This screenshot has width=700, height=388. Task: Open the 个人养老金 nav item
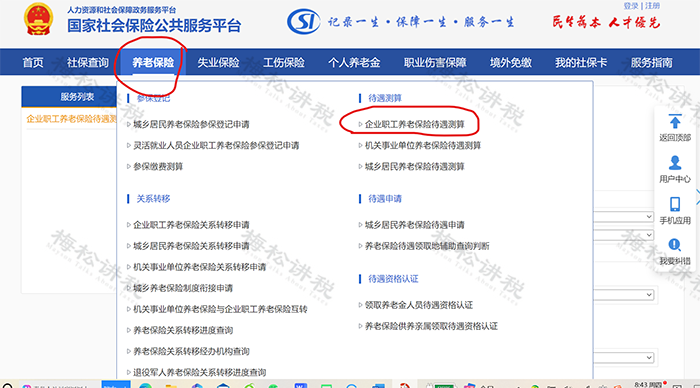(354, 63)
